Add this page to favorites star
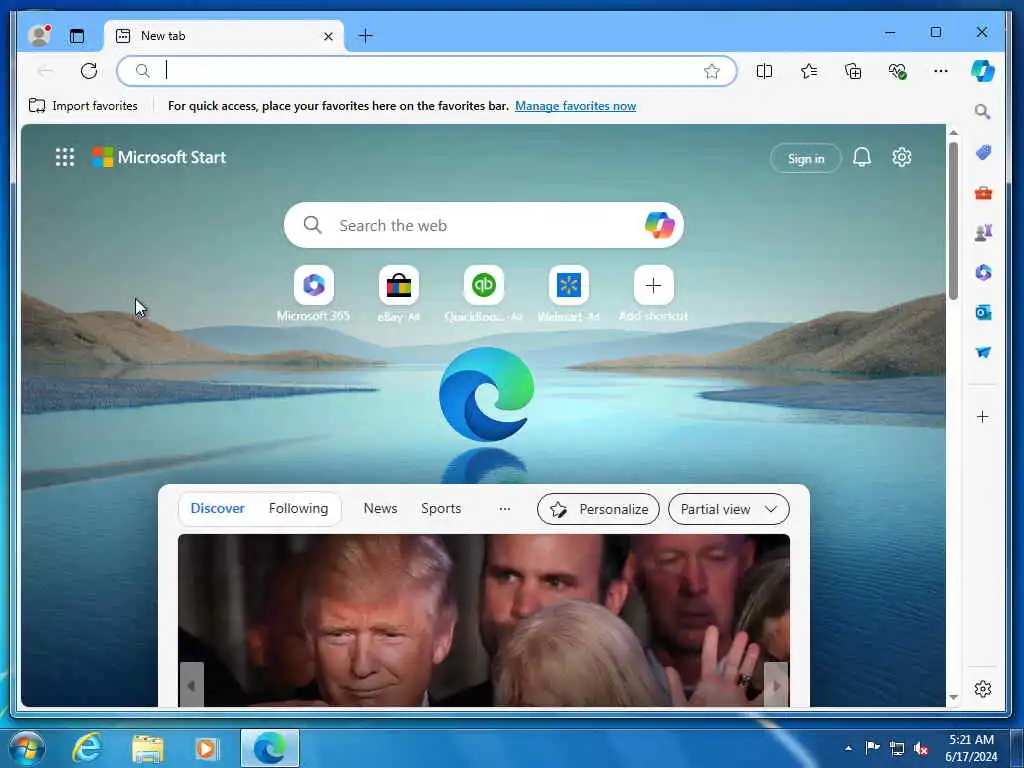The height and width of the screenshot is (768, 1024). 712,71
